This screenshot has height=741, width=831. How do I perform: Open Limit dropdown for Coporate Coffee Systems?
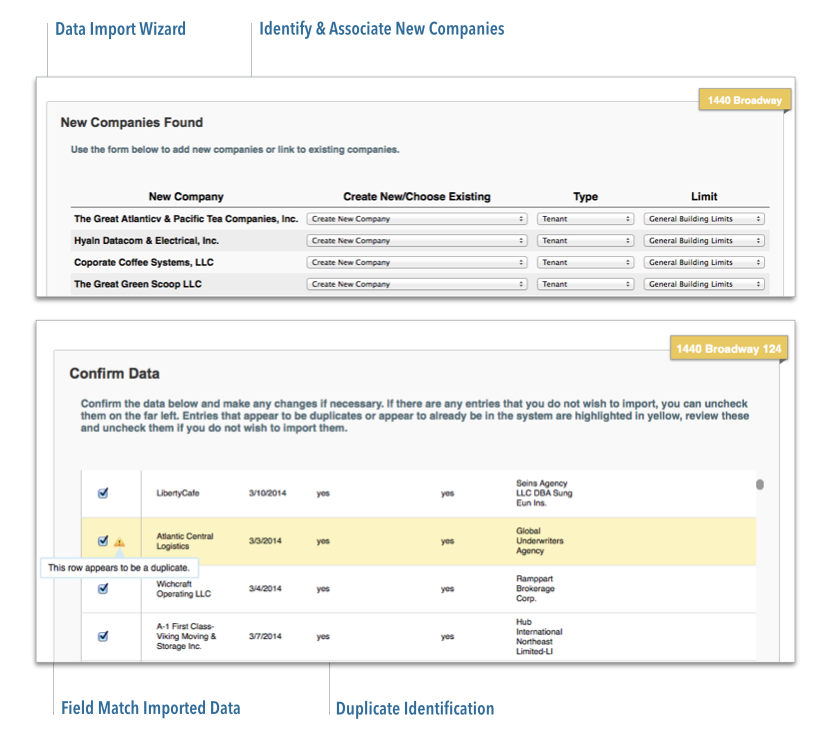(x=704, y=262)
